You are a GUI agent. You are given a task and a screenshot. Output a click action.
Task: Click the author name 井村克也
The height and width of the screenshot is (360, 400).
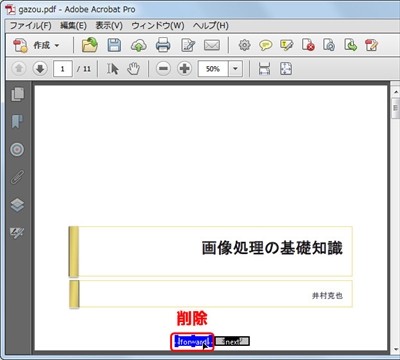click(327, 296)
